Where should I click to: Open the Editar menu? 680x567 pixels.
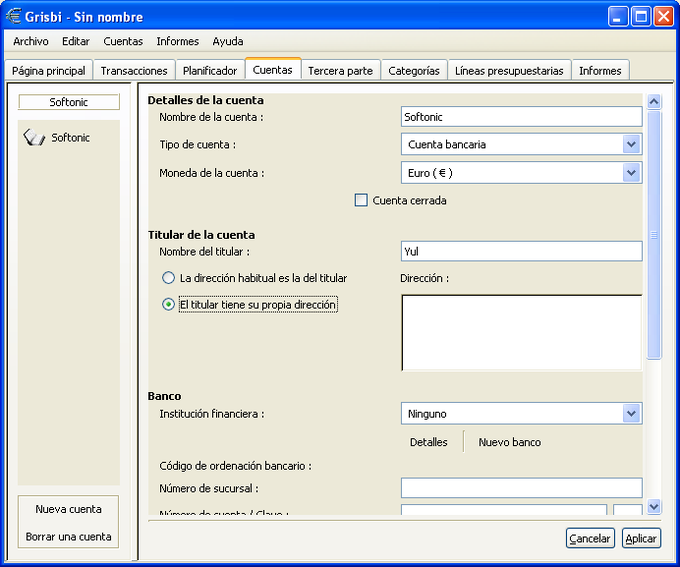click(76, 41)
